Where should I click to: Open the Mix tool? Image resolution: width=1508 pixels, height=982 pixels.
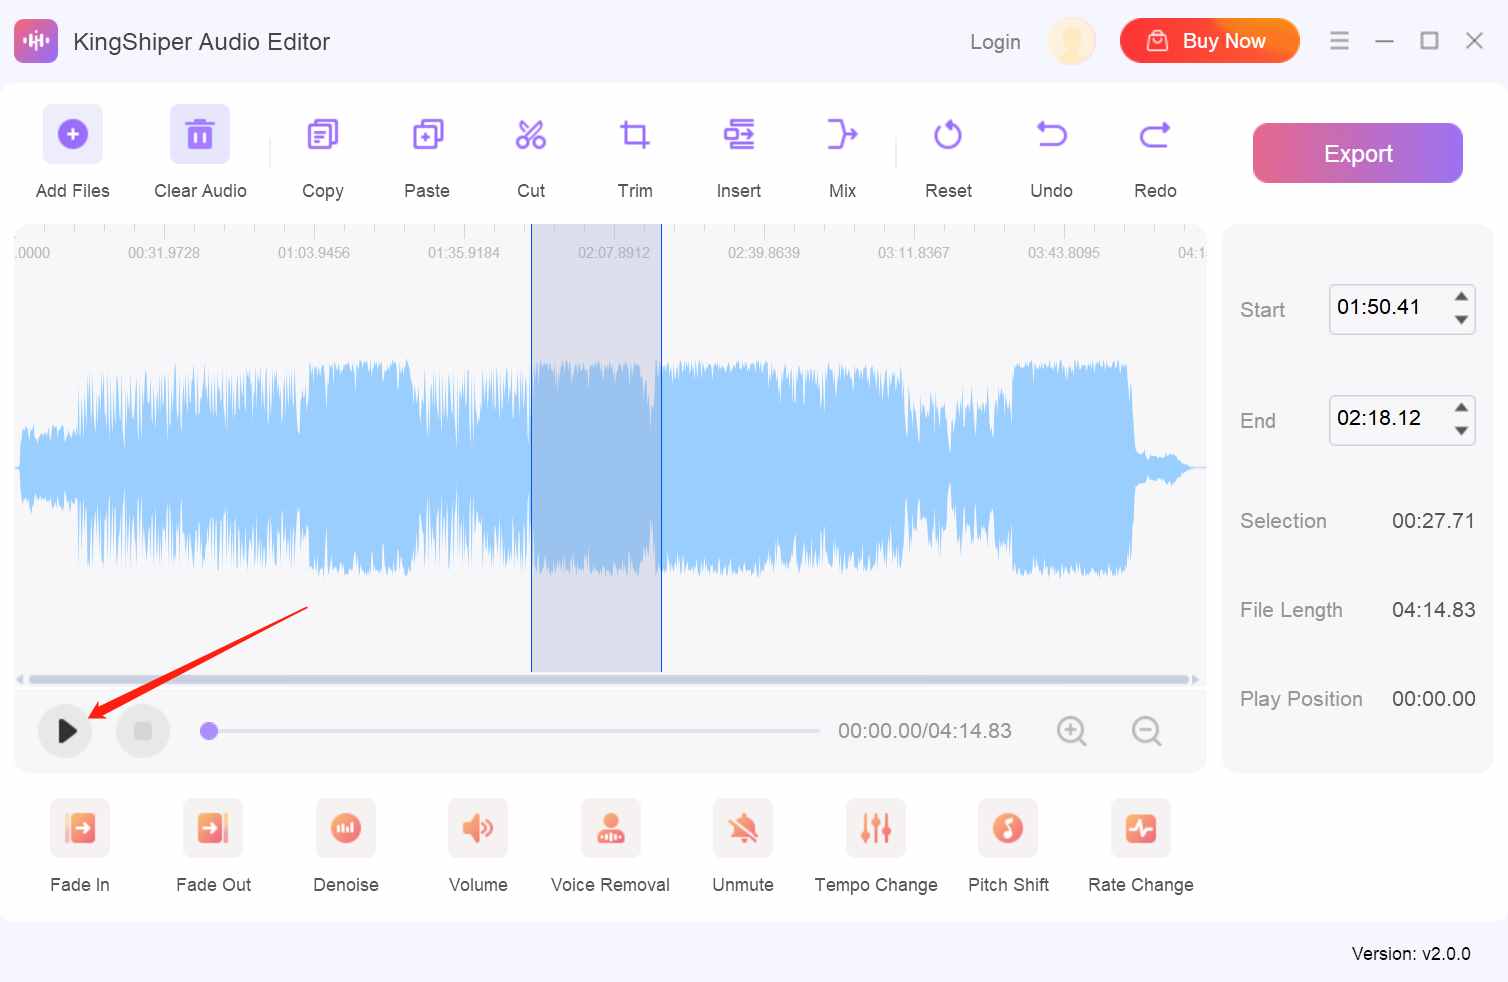click(x=842, y=134)
